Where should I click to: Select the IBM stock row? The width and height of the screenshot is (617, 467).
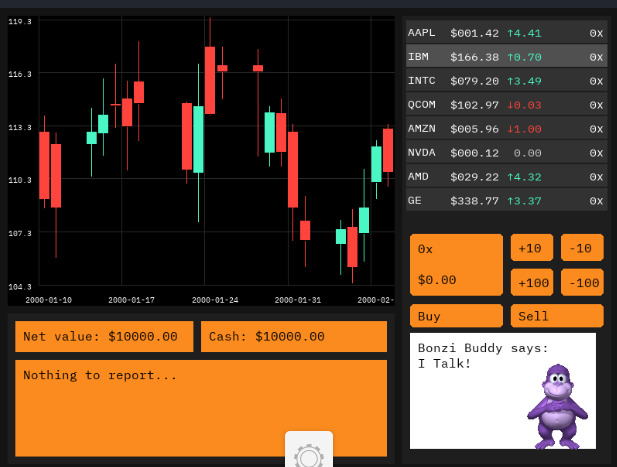[x=506, y=57]
